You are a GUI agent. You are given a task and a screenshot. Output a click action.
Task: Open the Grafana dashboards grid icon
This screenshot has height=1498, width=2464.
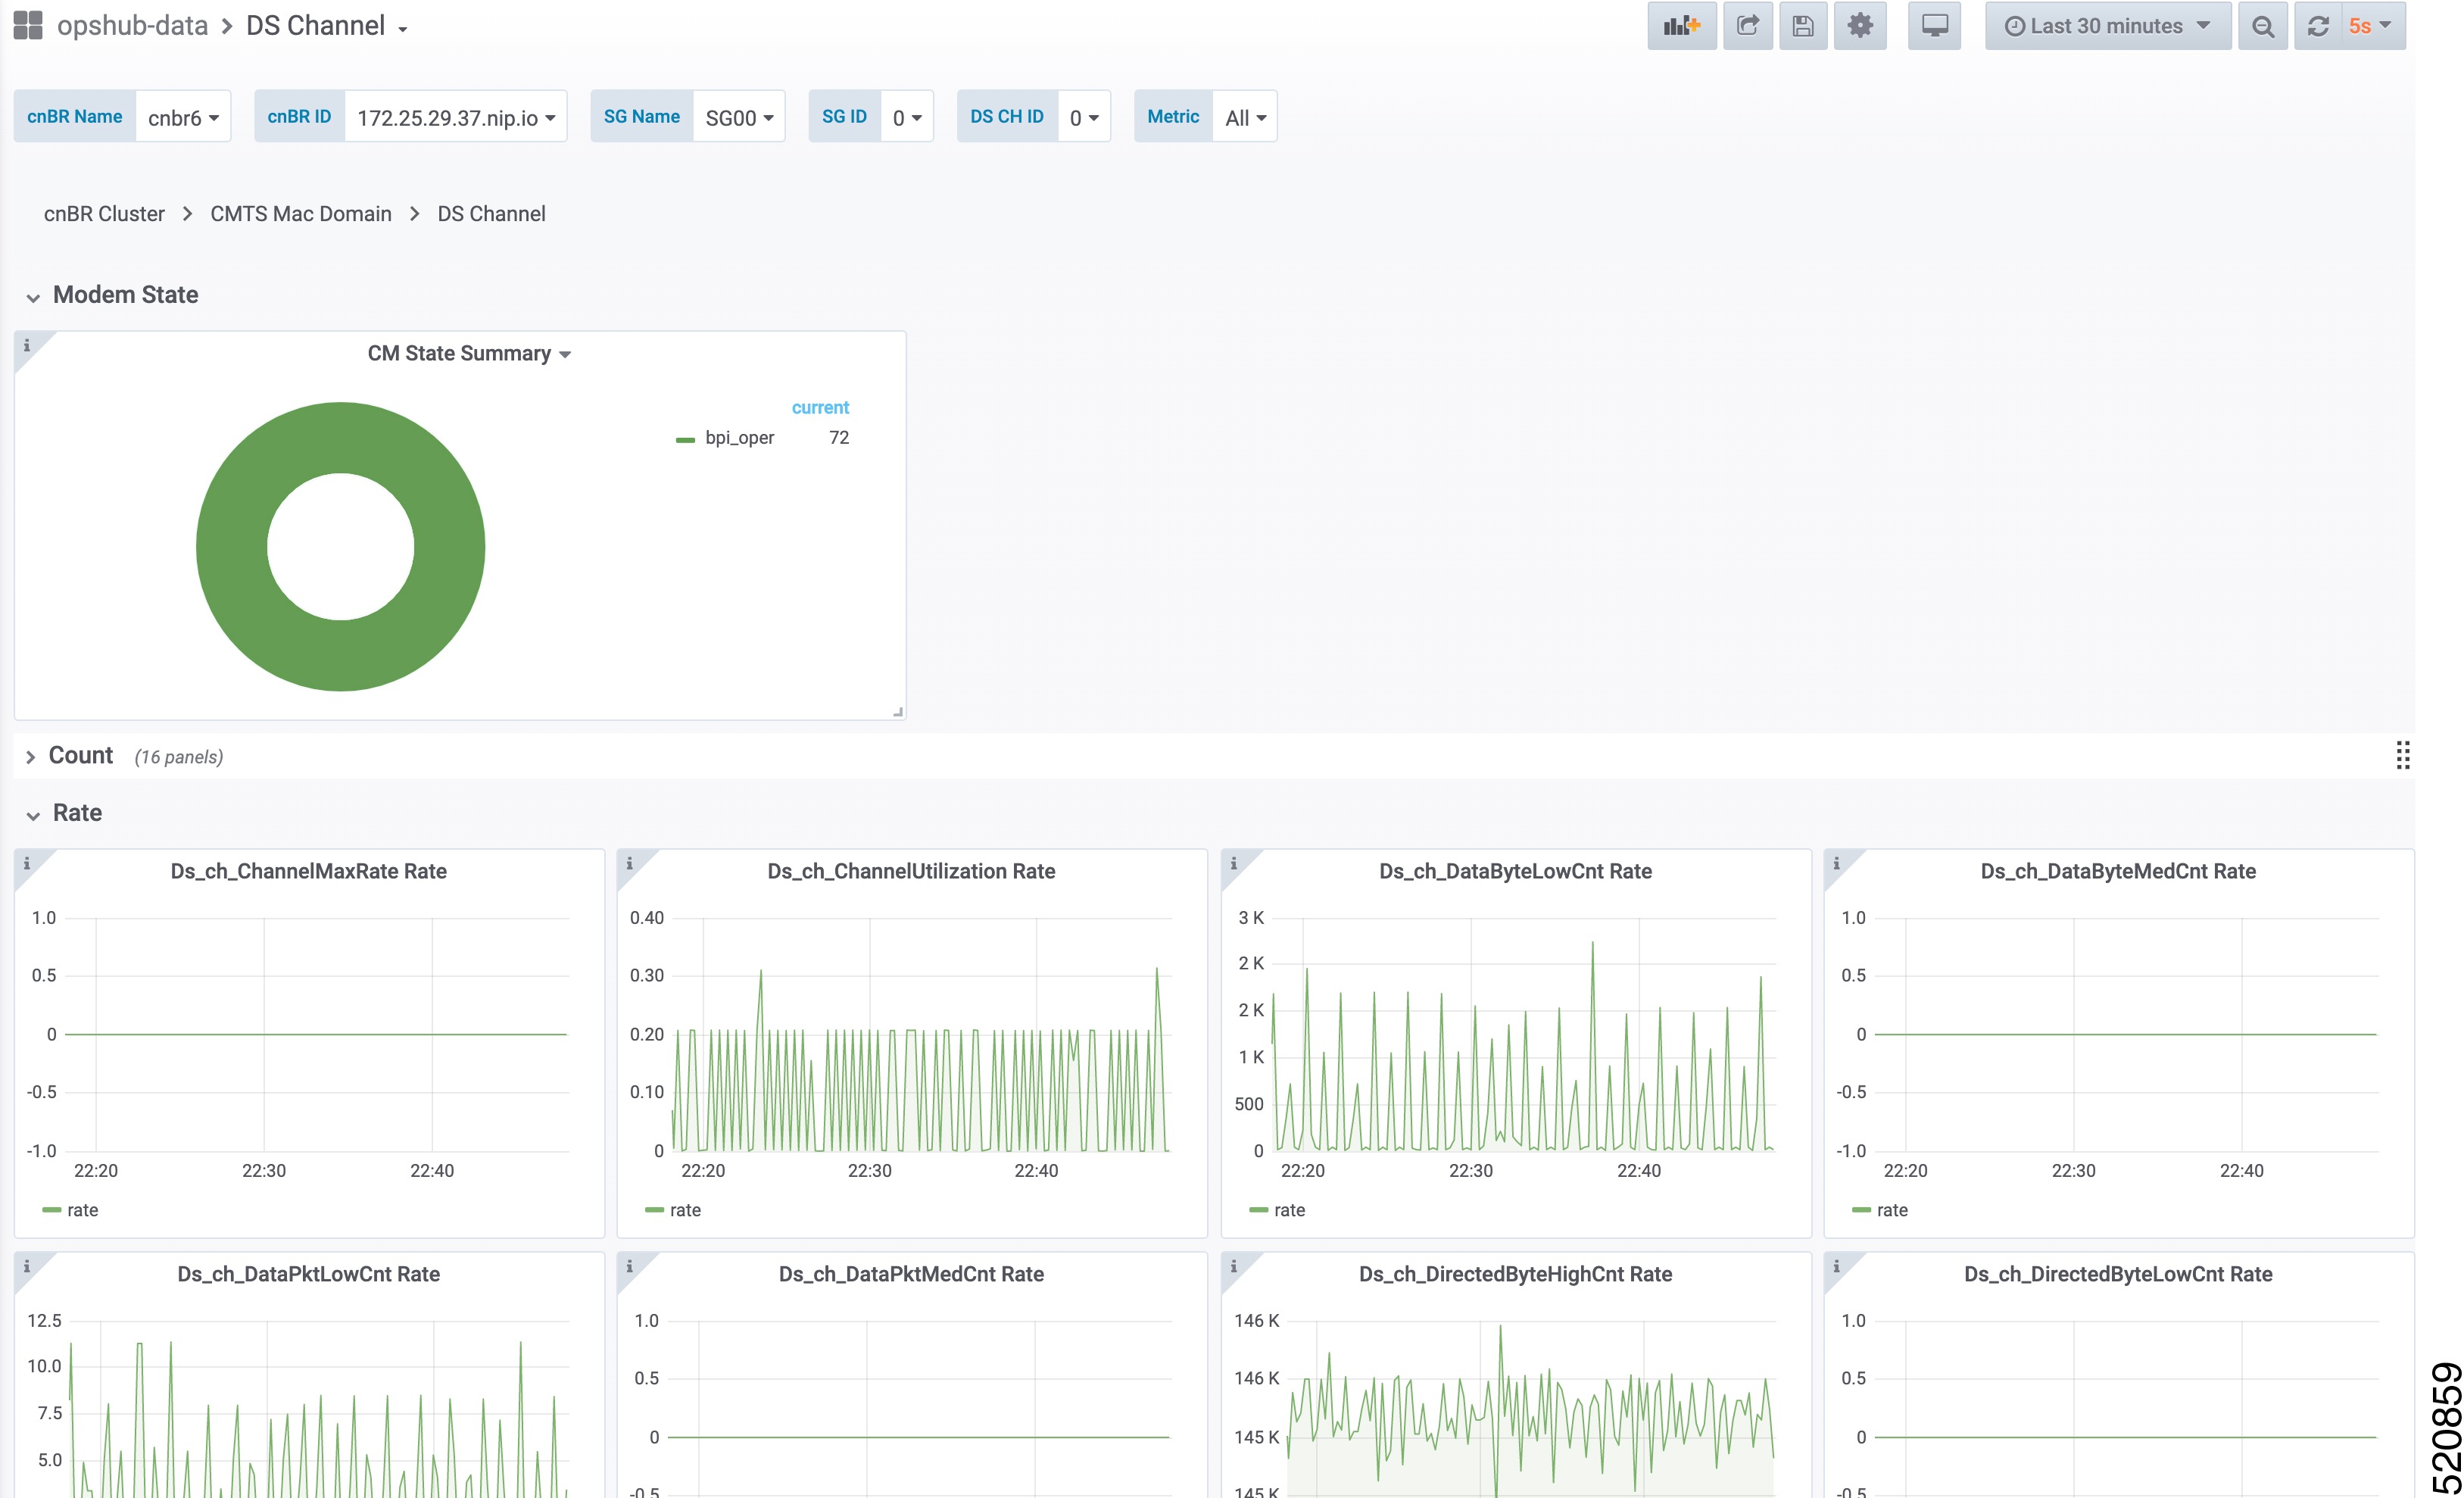[28, 25]
